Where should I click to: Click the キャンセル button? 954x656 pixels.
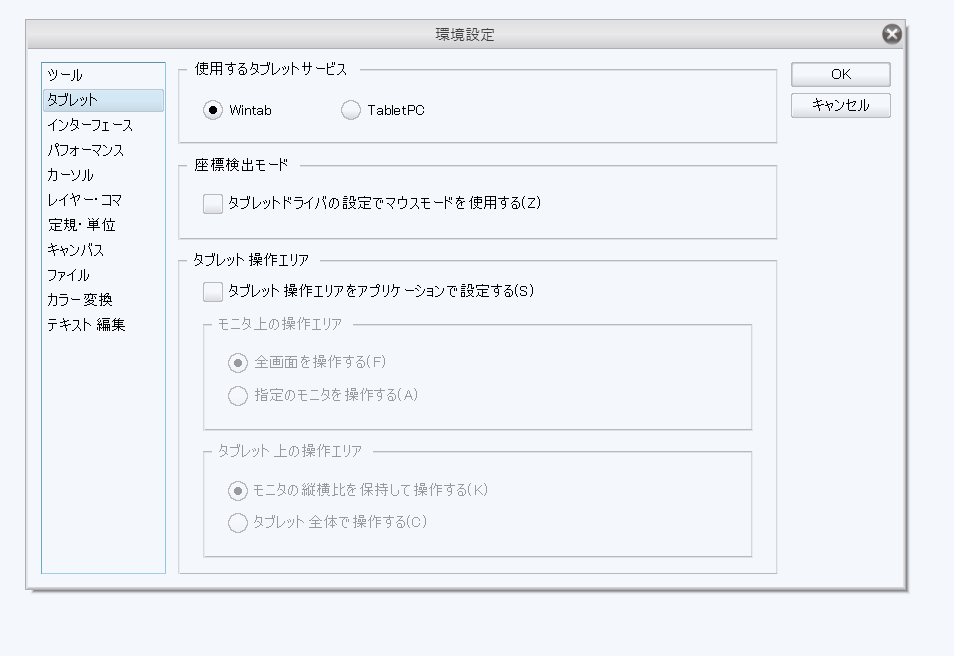pyautogui.click(x=840, y=105)
